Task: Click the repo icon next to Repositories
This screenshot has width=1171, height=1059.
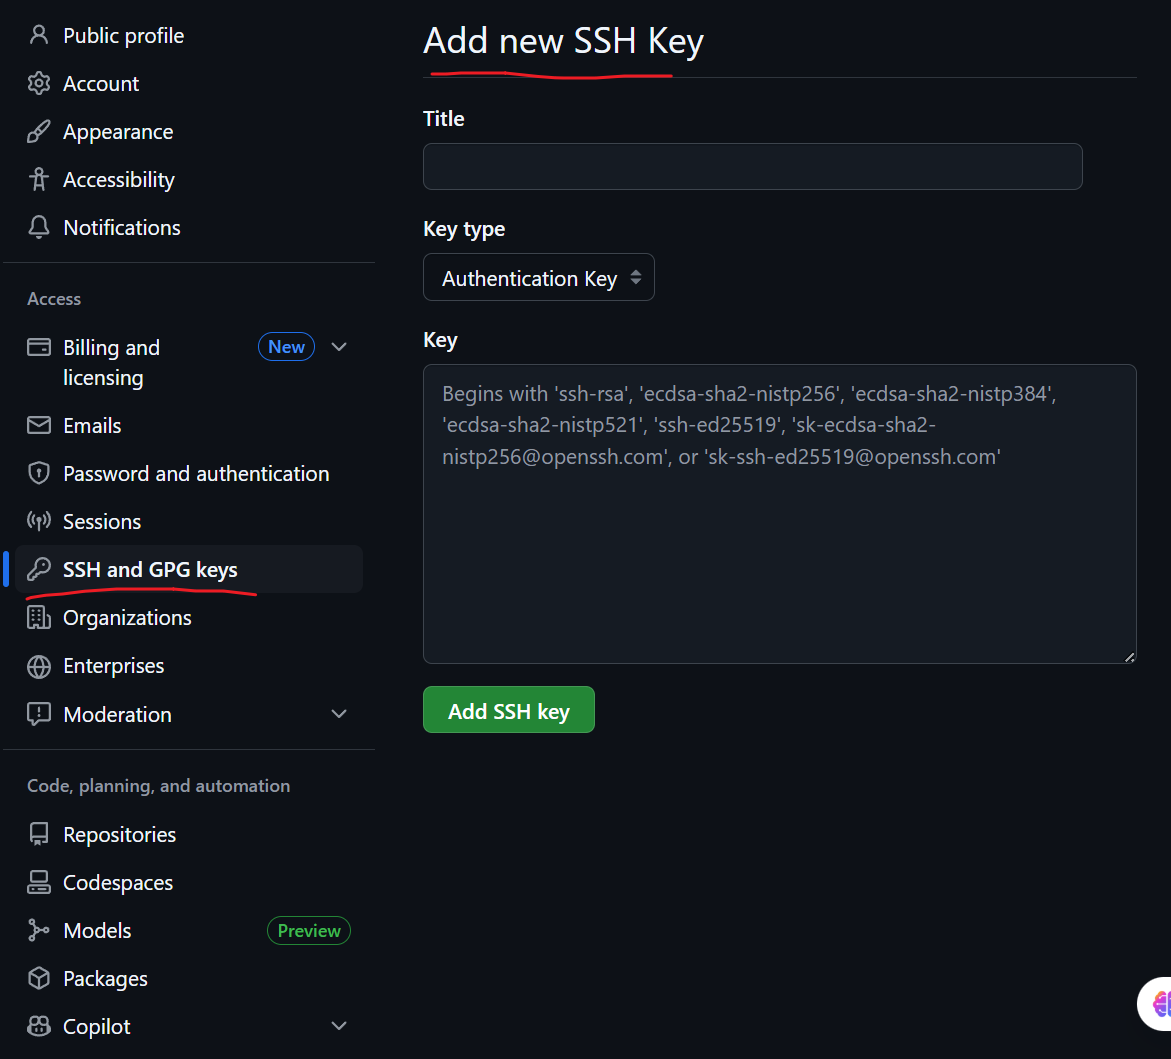Action: pos(39,834)
